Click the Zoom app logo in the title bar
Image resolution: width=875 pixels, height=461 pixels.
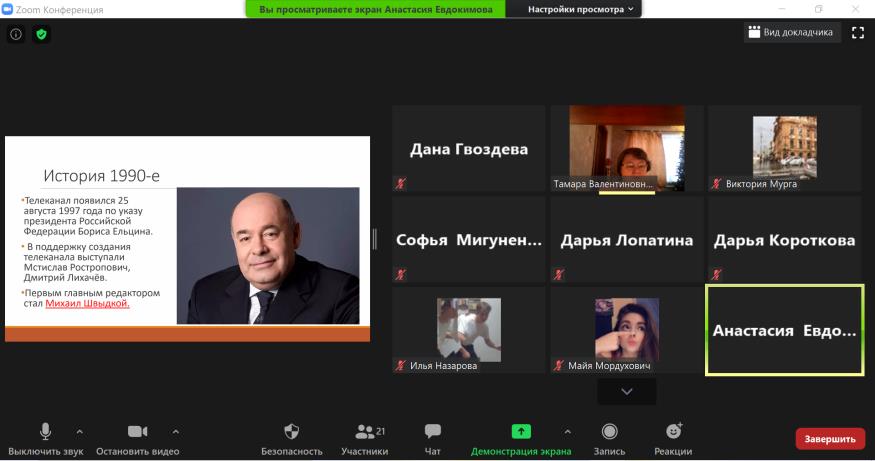(x=7, y=9)
